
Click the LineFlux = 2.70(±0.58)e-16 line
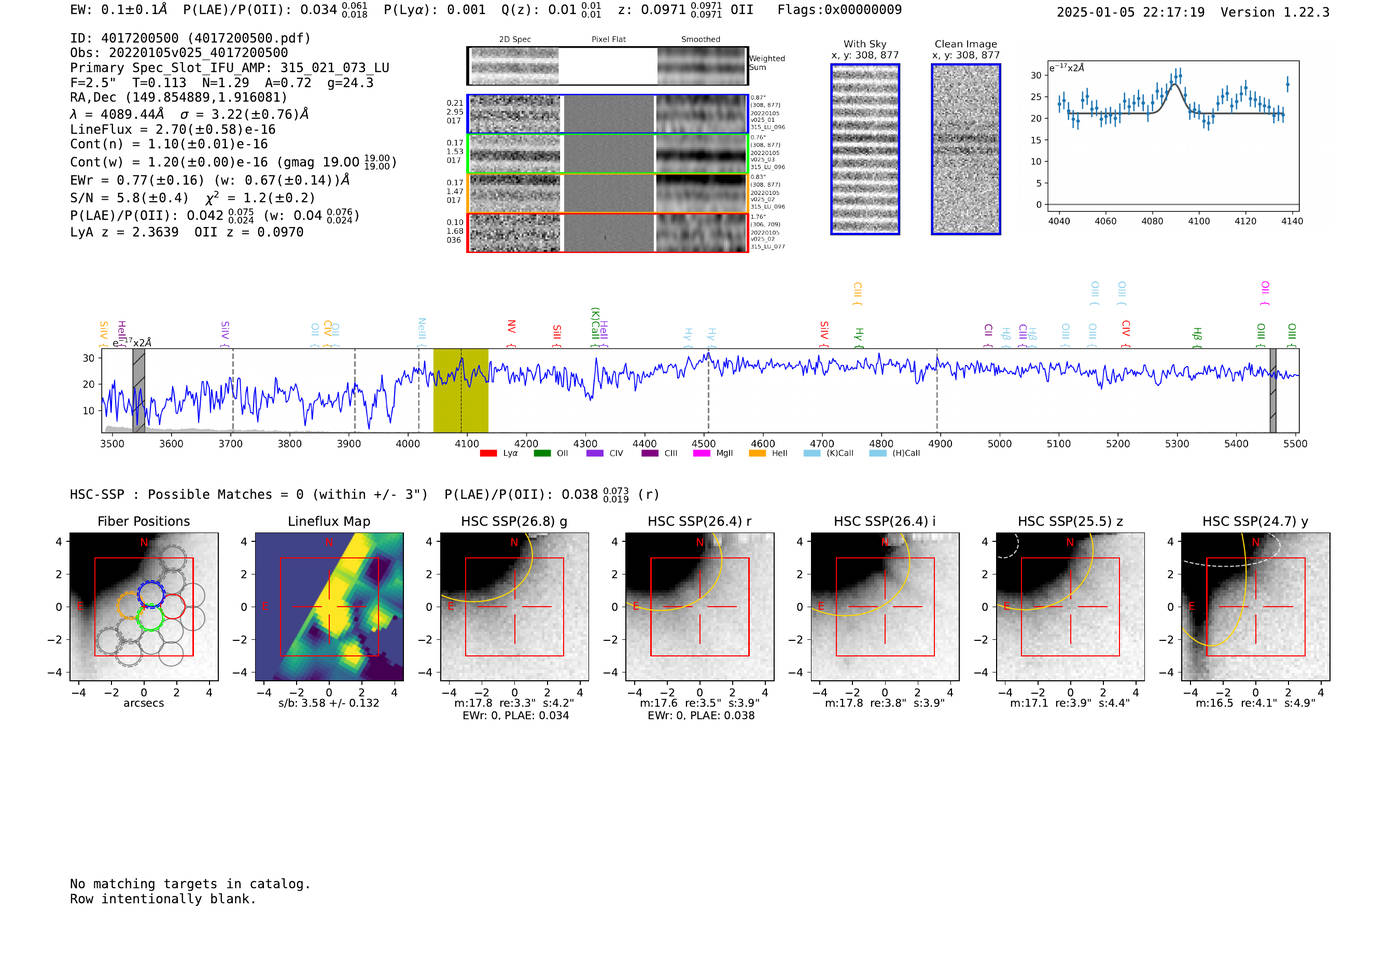[x=173, y=129]
